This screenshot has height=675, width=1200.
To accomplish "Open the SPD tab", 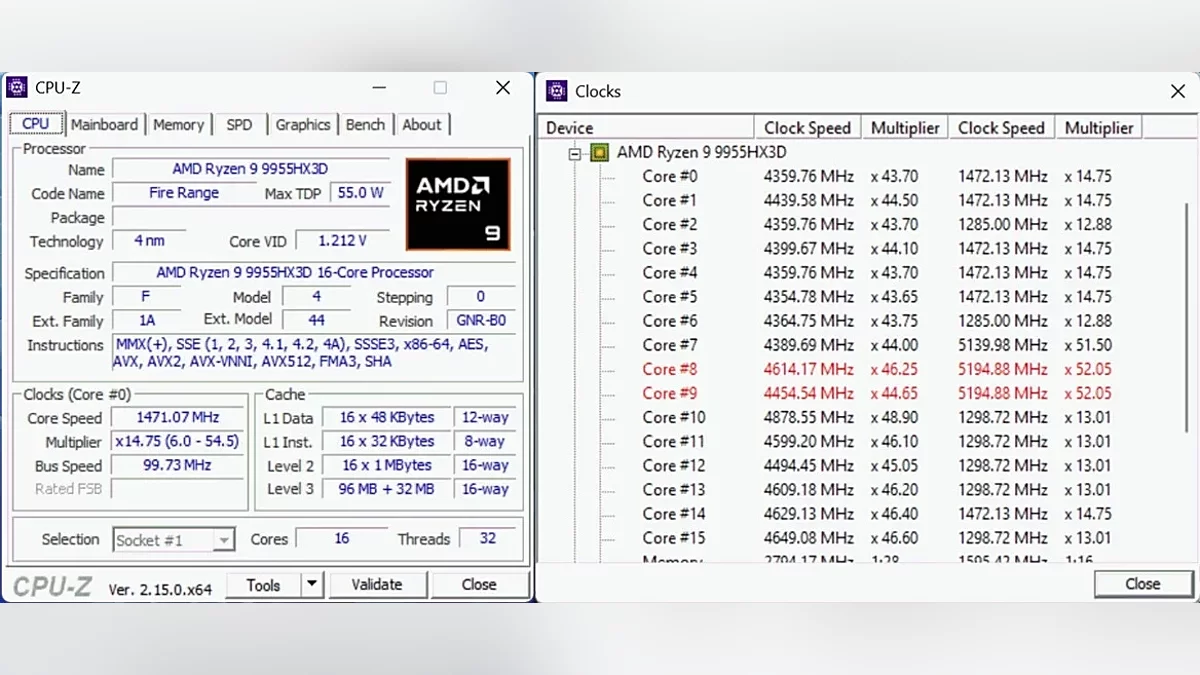I will [239, 125].
